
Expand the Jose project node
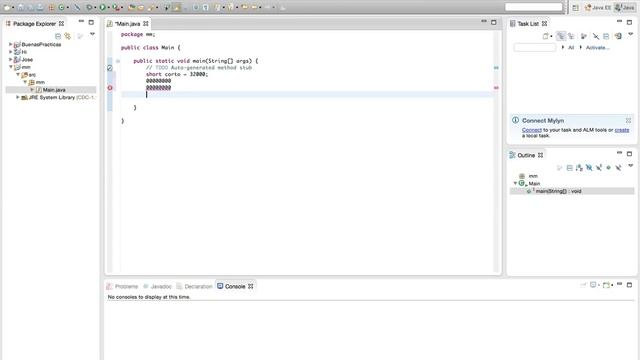pyautogui.click(x=10, y=59)
